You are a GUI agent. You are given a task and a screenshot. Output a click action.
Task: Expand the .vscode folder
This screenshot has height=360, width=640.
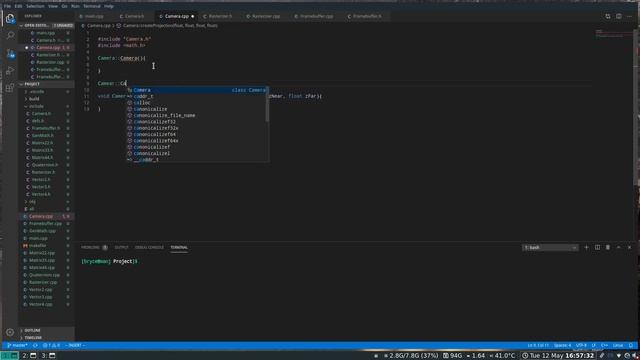[36, 91]
